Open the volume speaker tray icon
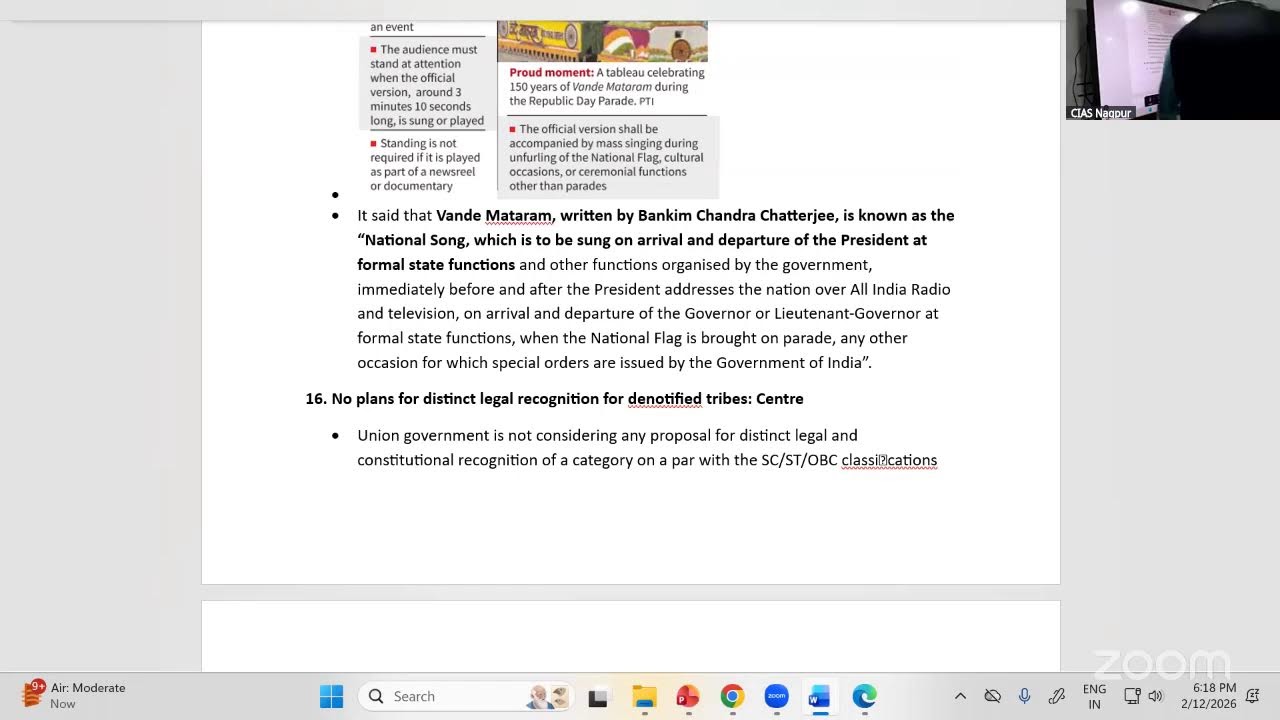1280x720 pixels. 1156,696
